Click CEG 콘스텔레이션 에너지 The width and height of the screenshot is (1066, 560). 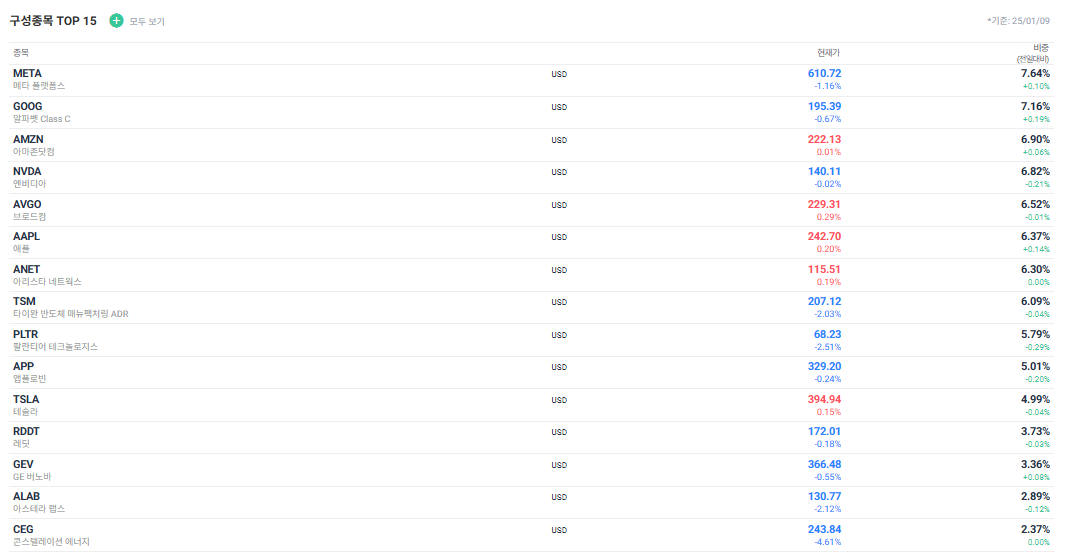52,535
